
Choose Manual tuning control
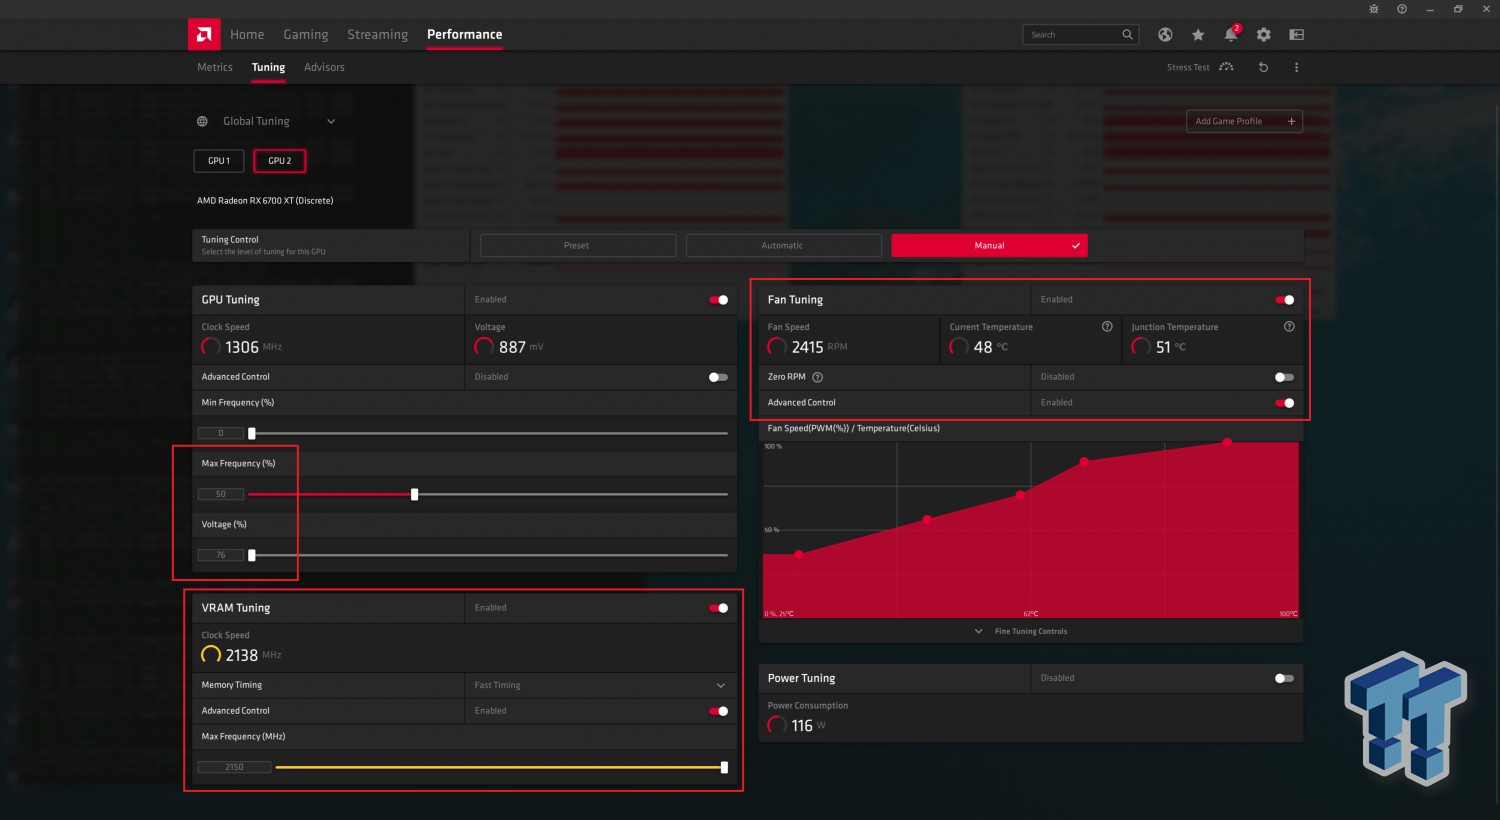pos(989,245)
